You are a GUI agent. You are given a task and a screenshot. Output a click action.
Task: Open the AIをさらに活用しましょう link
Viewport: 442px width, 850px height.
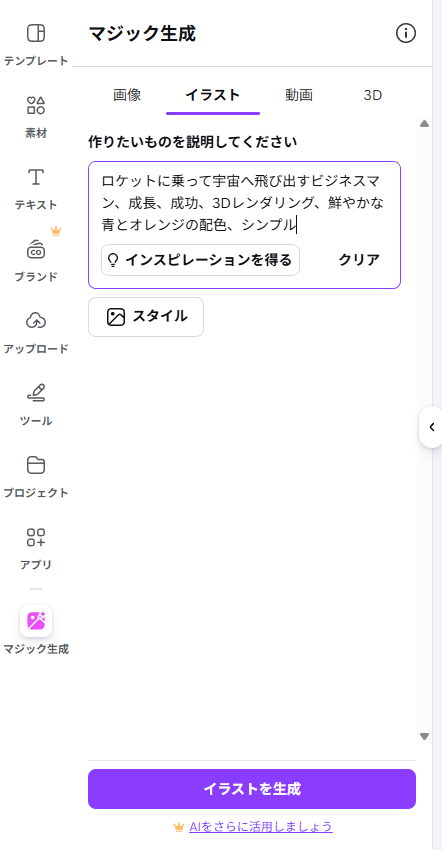260,827
